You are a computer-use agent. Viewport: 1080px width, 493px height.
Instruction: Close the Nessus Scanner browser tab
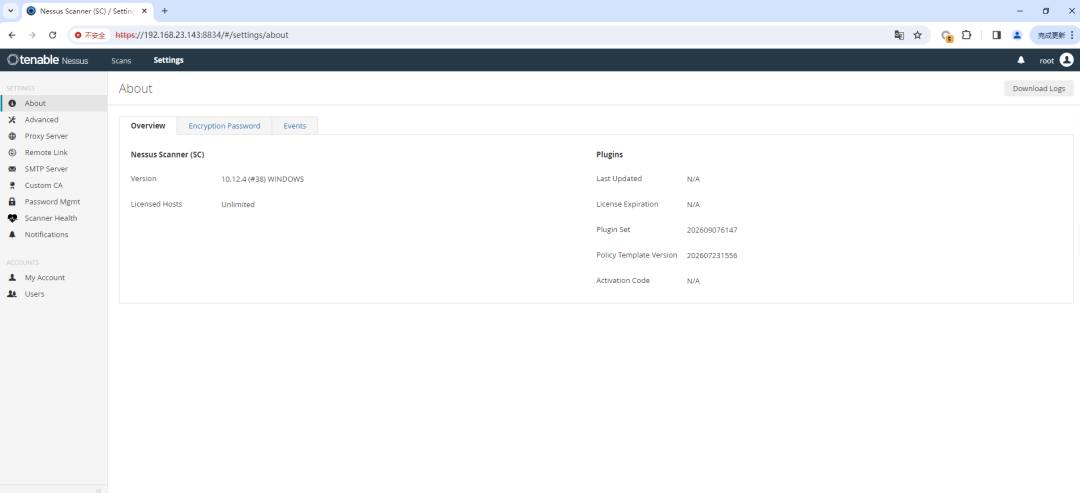(144, 11)
